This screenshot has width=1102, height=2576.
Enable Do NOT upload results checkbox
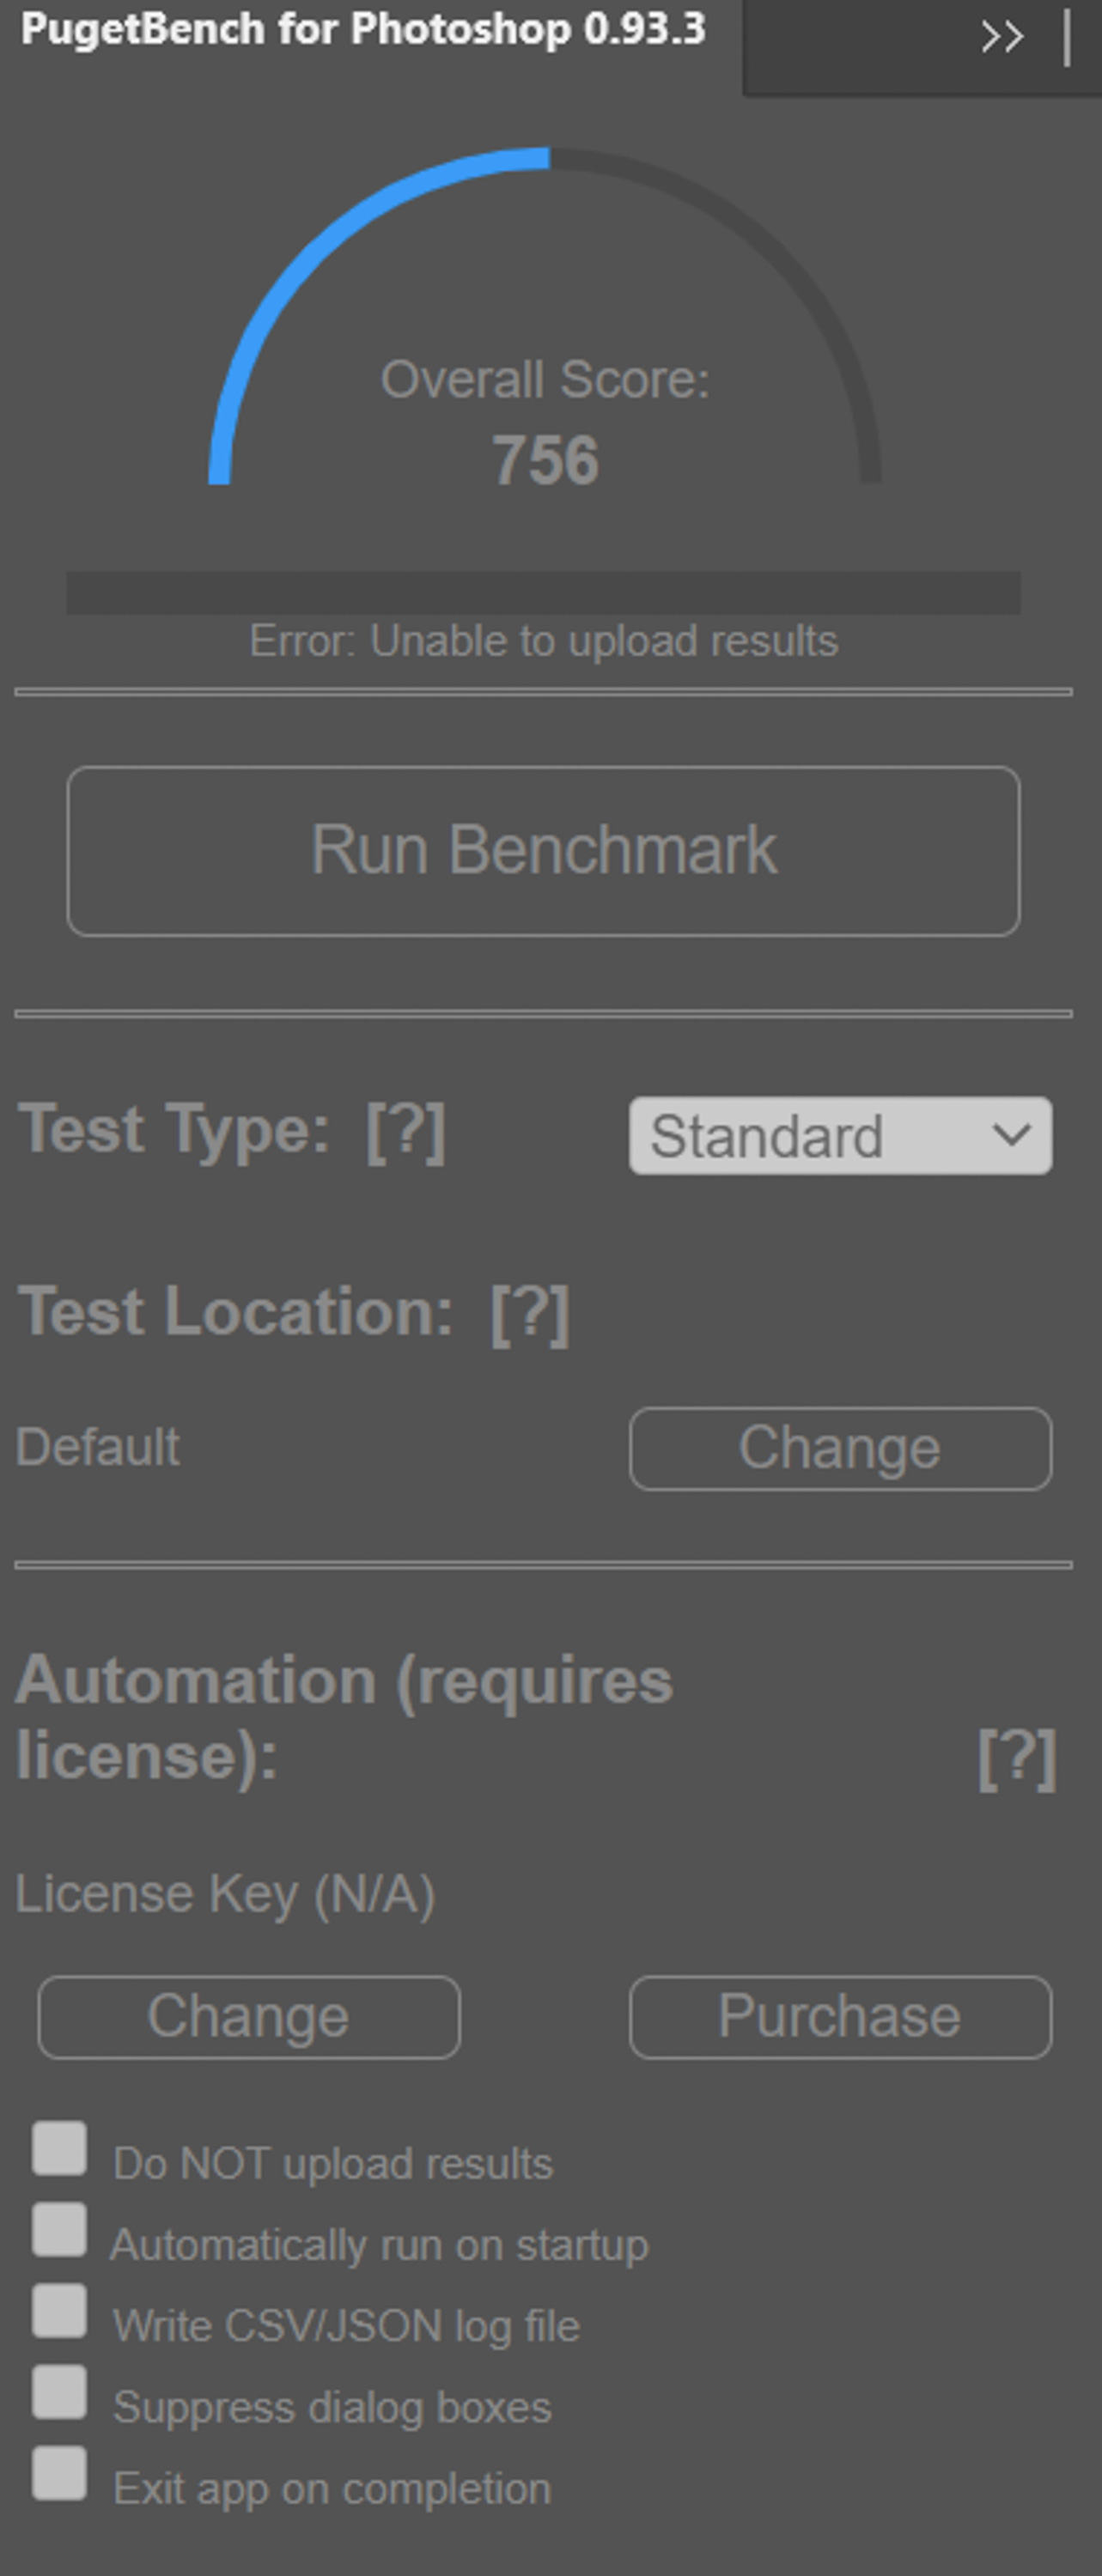[59, 2149]
